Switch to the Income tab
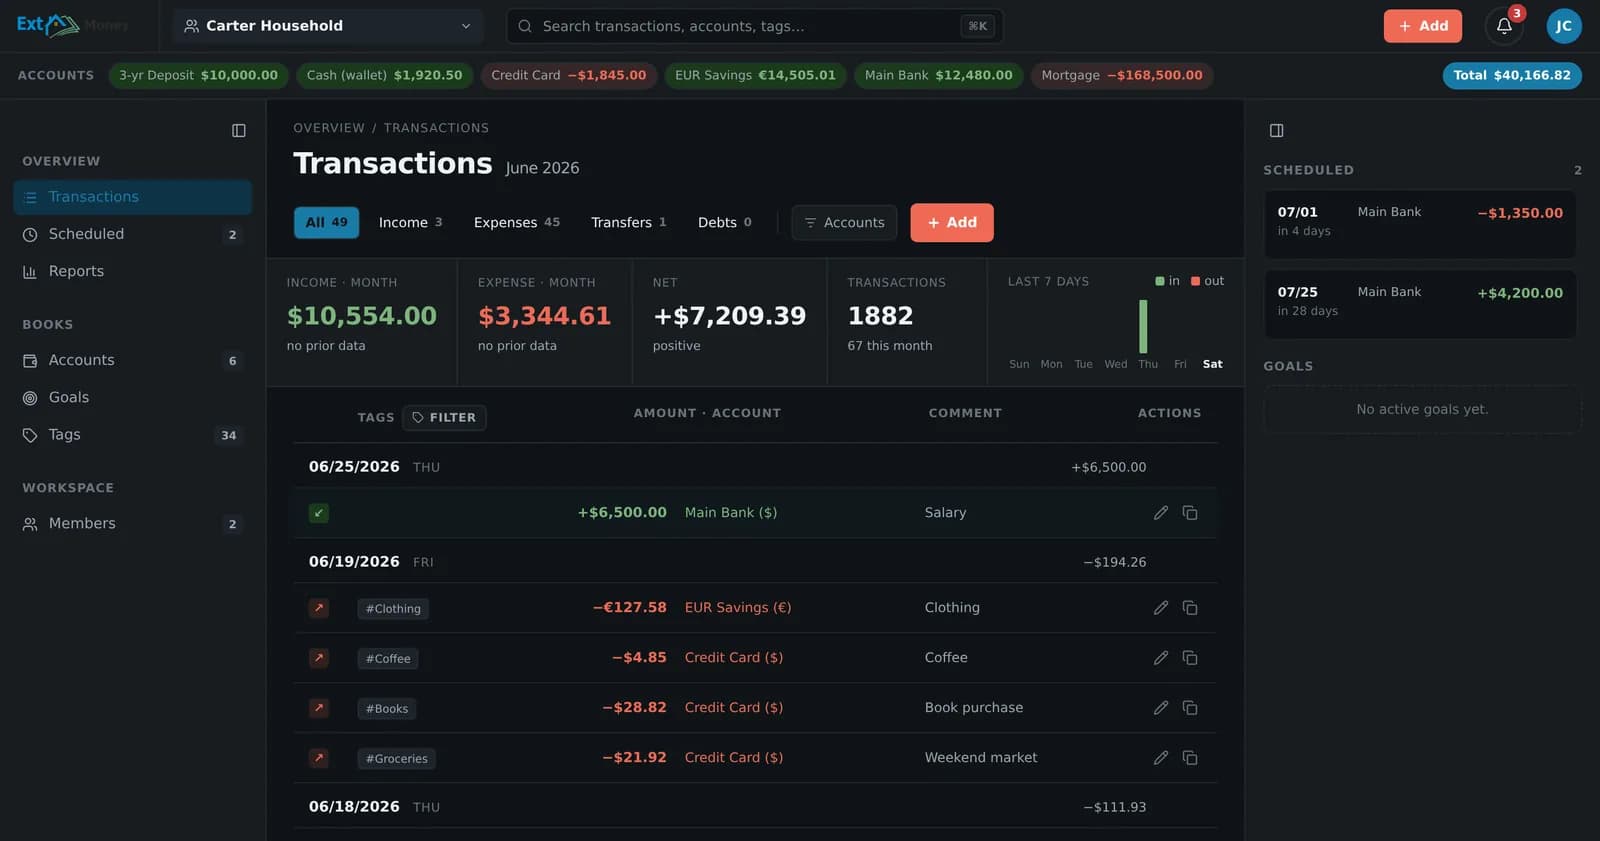Viewport: 1600px width, 841px height. 410,223
